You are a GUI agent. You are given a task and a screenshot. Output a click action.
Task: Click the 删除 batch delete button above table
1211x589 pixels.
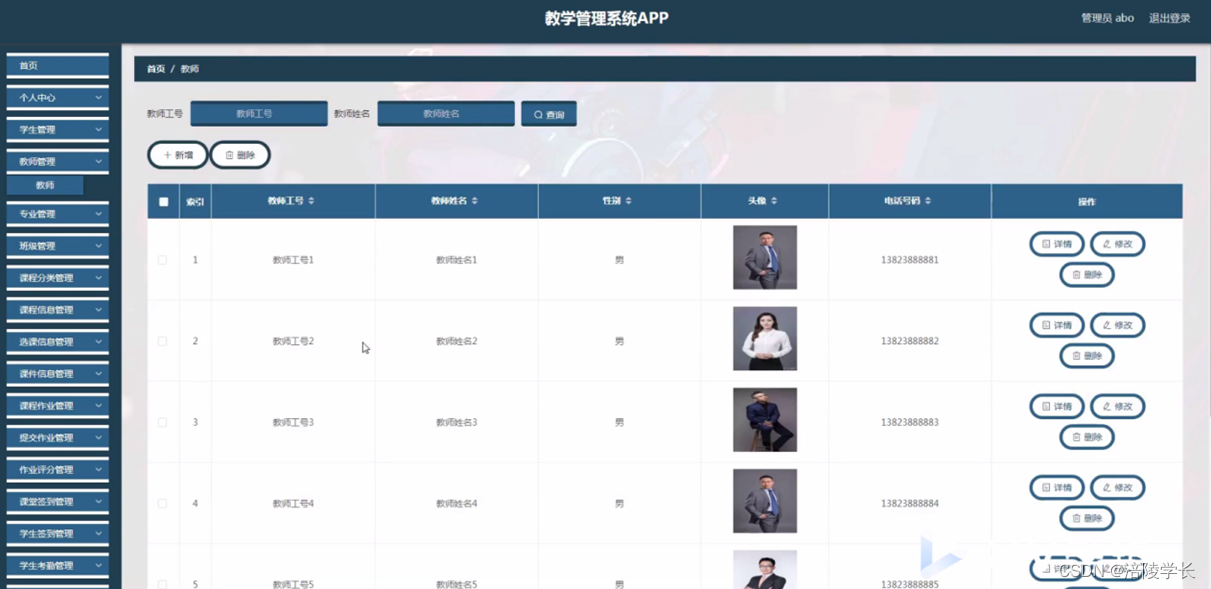pos(240,155)
